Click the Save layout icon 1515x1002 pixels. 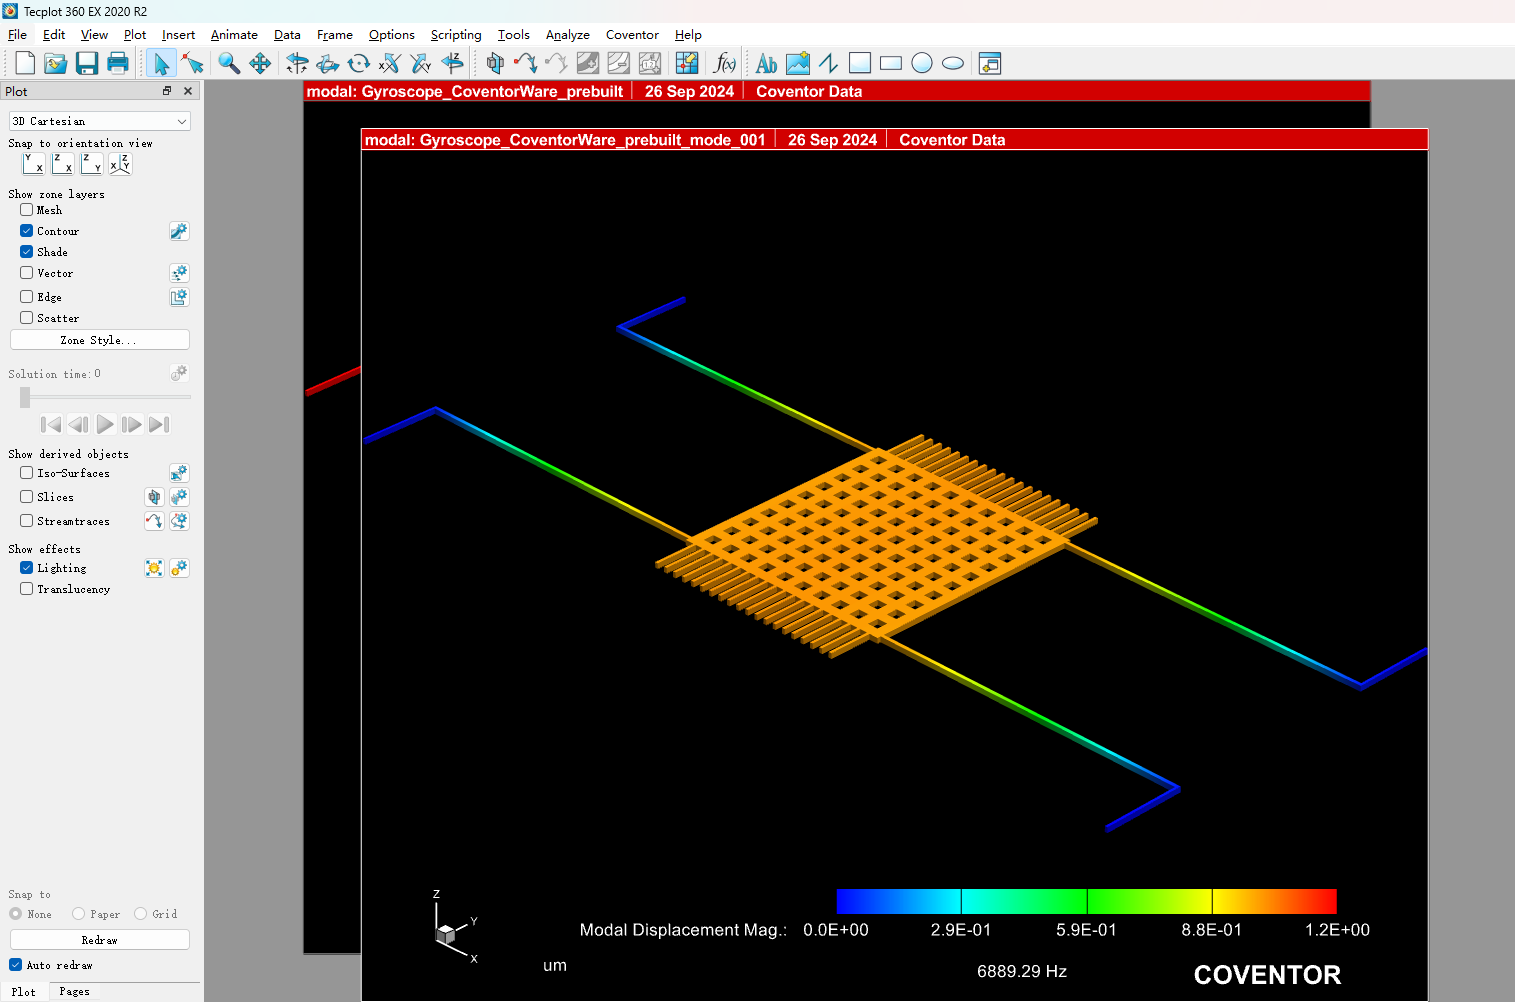(x=87, y=64)
